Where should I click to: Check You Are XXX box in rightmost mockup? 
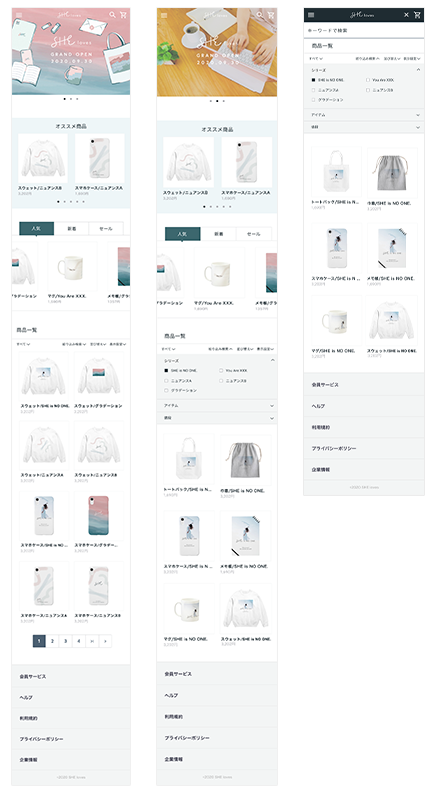point(367,80)
